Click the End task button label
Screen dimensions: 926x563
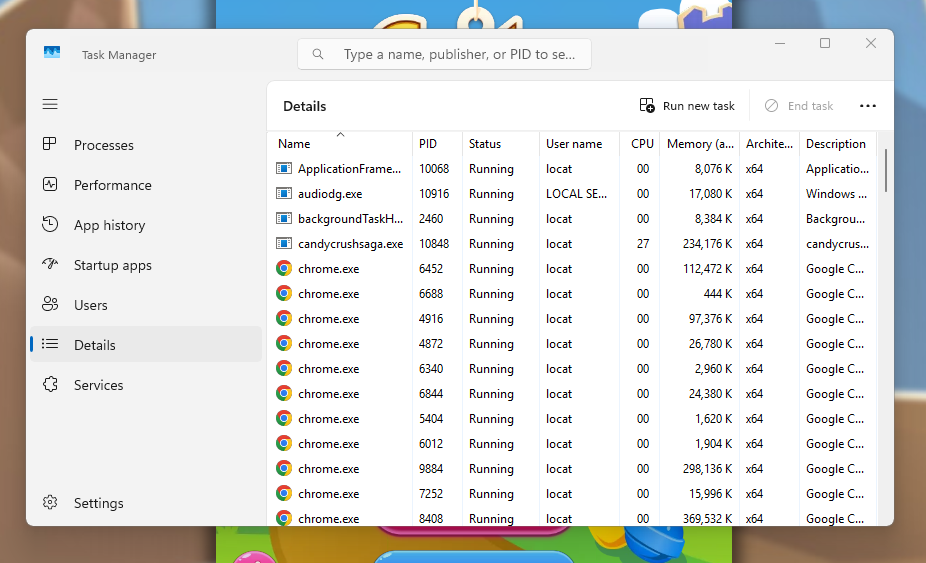[810, 106]
